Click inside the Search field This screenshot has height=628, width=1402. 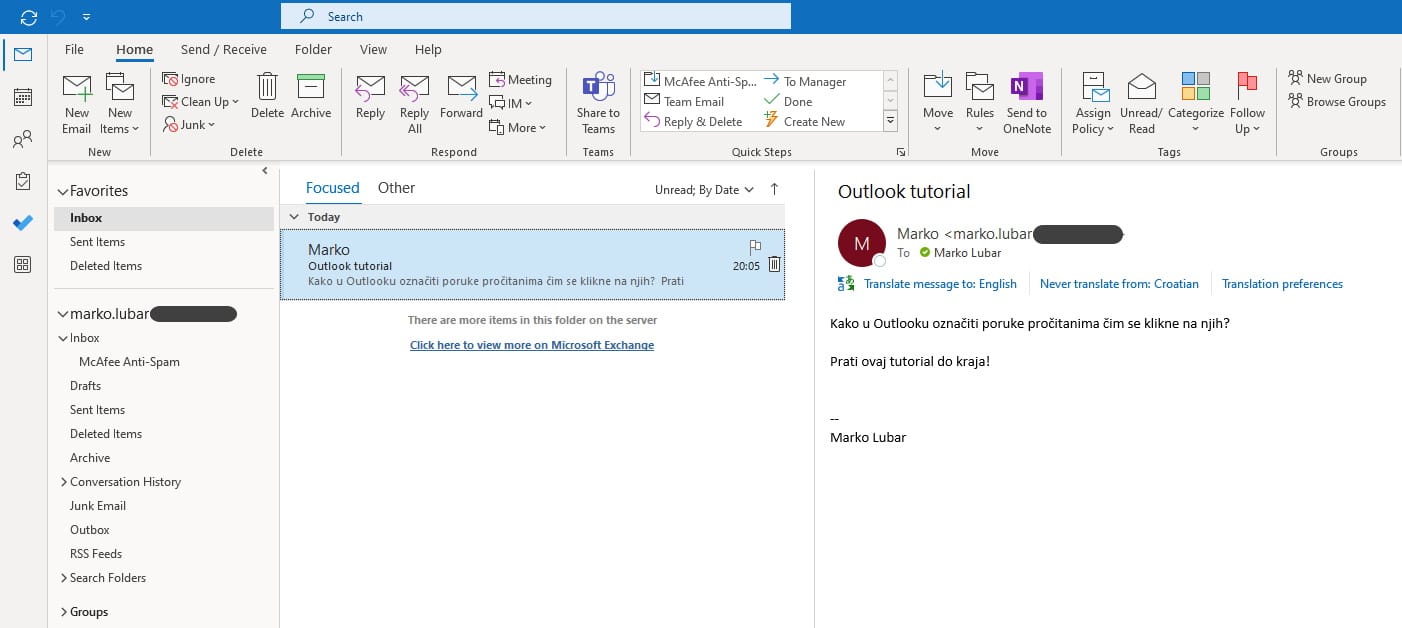pyautogui.click(x=535, y=16)
